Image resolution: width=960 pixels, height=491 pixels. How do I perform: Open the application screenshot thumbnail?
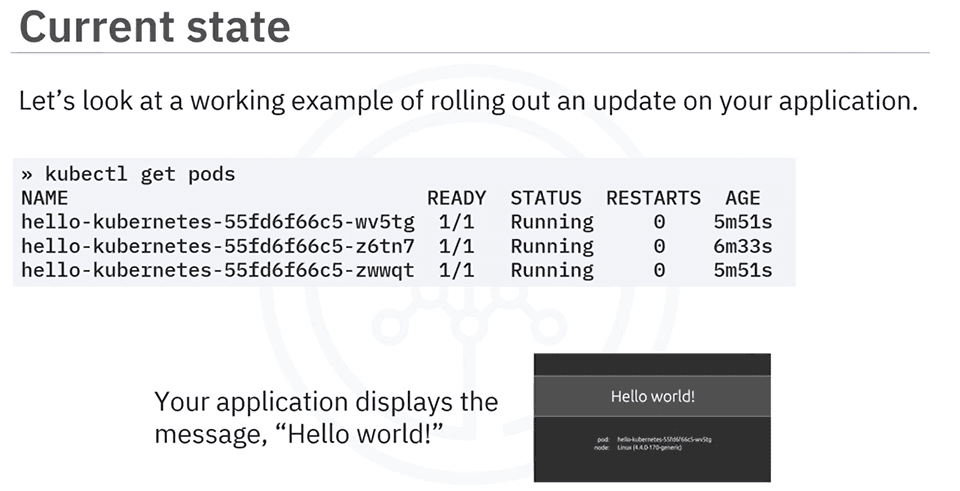coord(652,417)
